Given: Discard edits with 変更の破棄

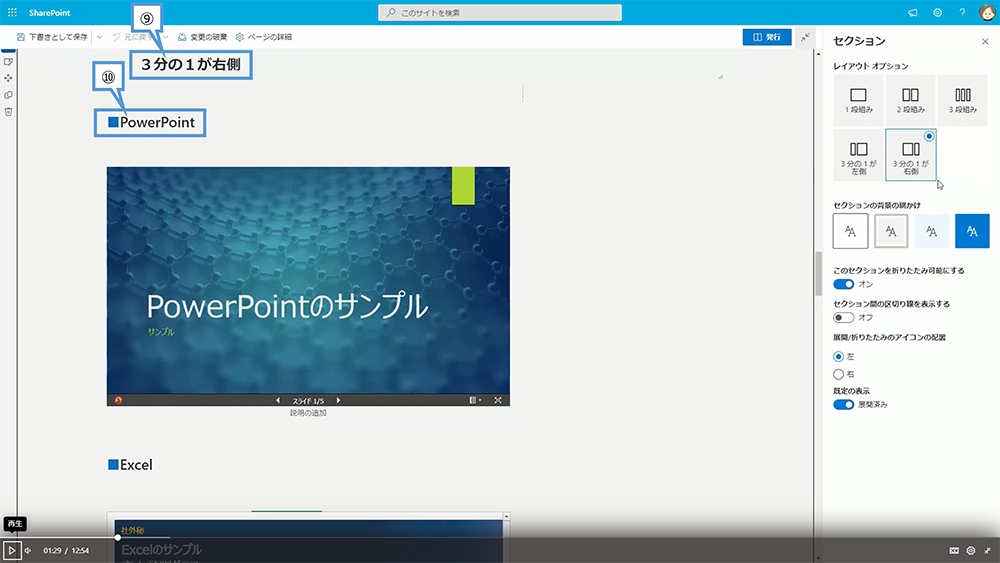Looking at the screenshot, I should pyautogui.click(x=202, y=37).
